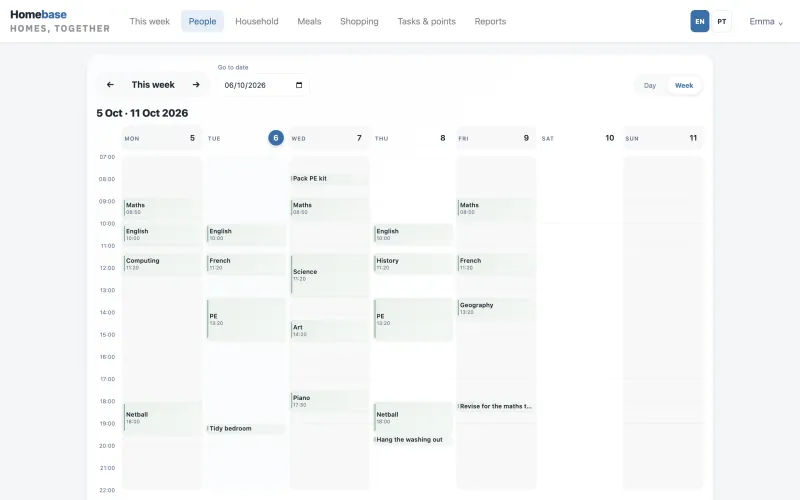Open Wednesday Maths event

tap(329, 208)
